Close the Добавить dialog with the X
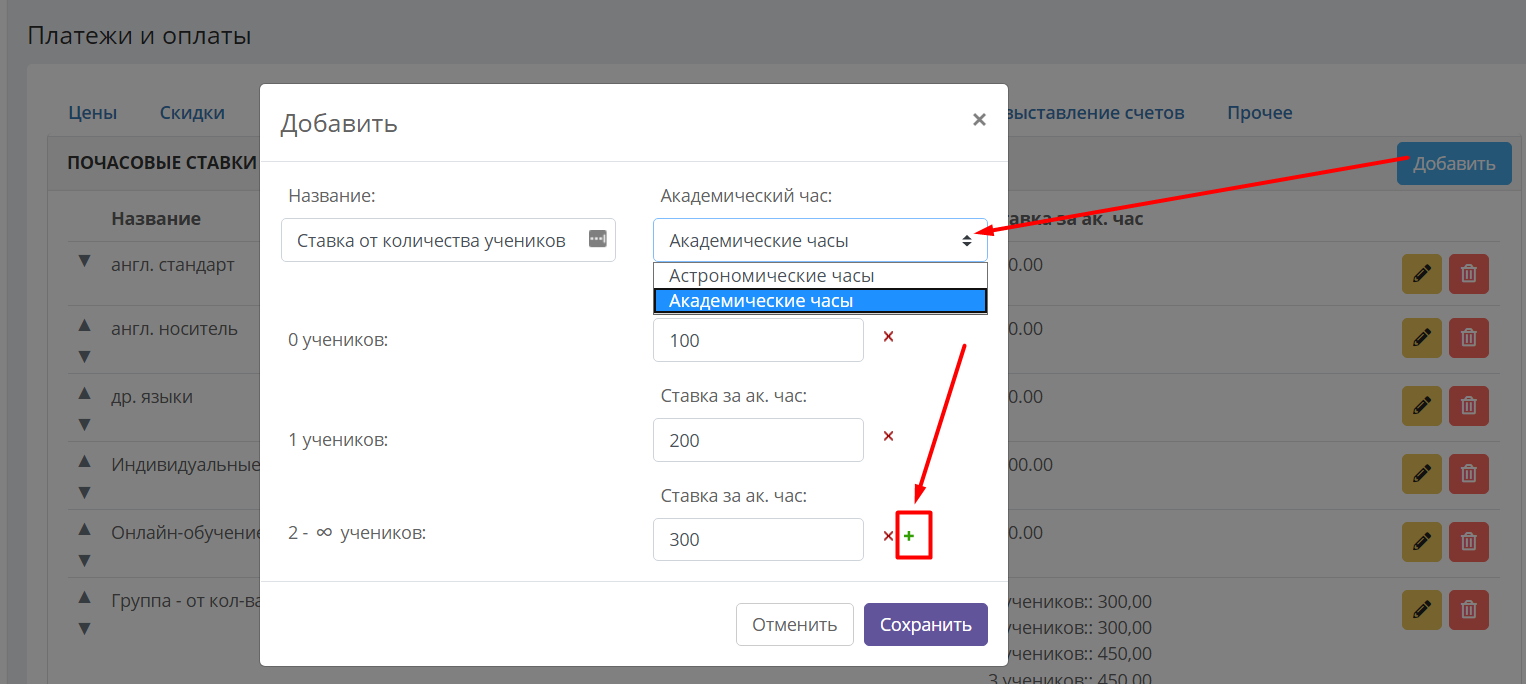This screenshot has width=1526, height=684. tap(979, 120)
